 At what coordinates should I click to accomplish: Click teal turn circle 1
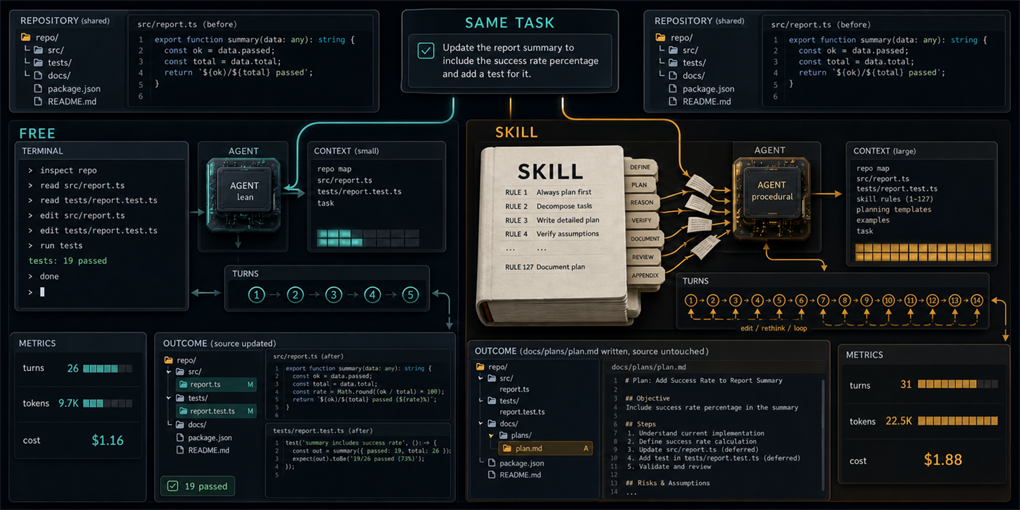pyautogui.click(x=257, y=295)
